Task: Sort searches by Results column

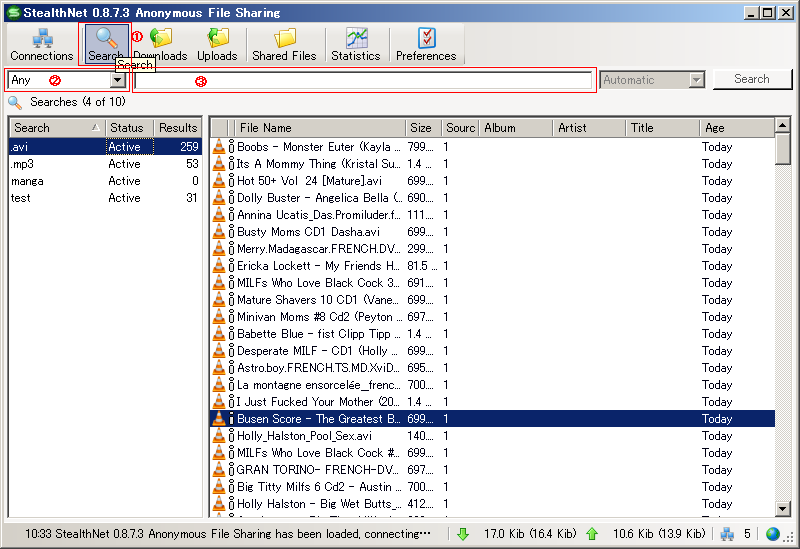Action: pos(178,128)
